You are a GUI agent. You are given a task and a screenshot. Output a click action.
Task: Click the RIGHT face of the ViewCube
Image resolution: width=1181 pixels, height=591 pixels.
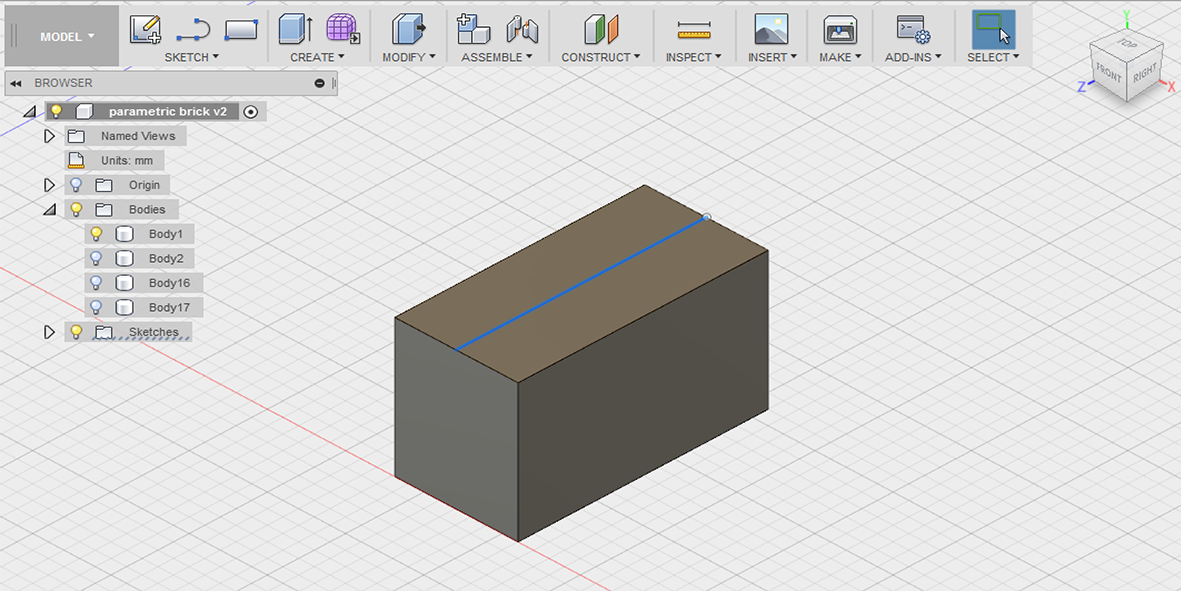pyautogui.click(x=1145, y=73)
